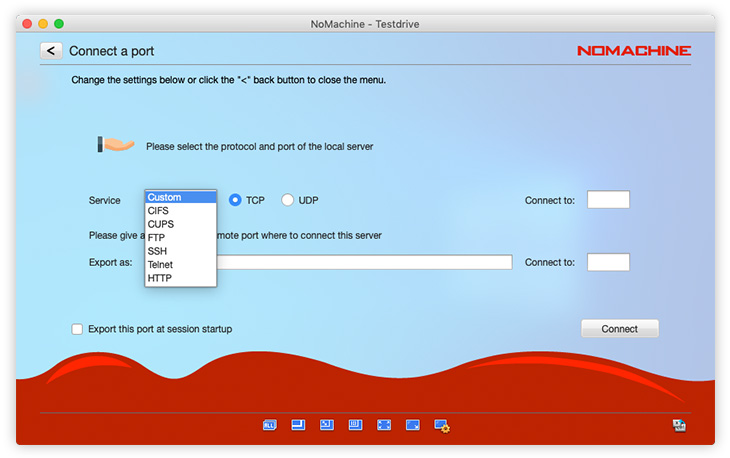Click the second icon in the bottom toolbar
This screenshot has height=458, width=730.
pos(298,425)
